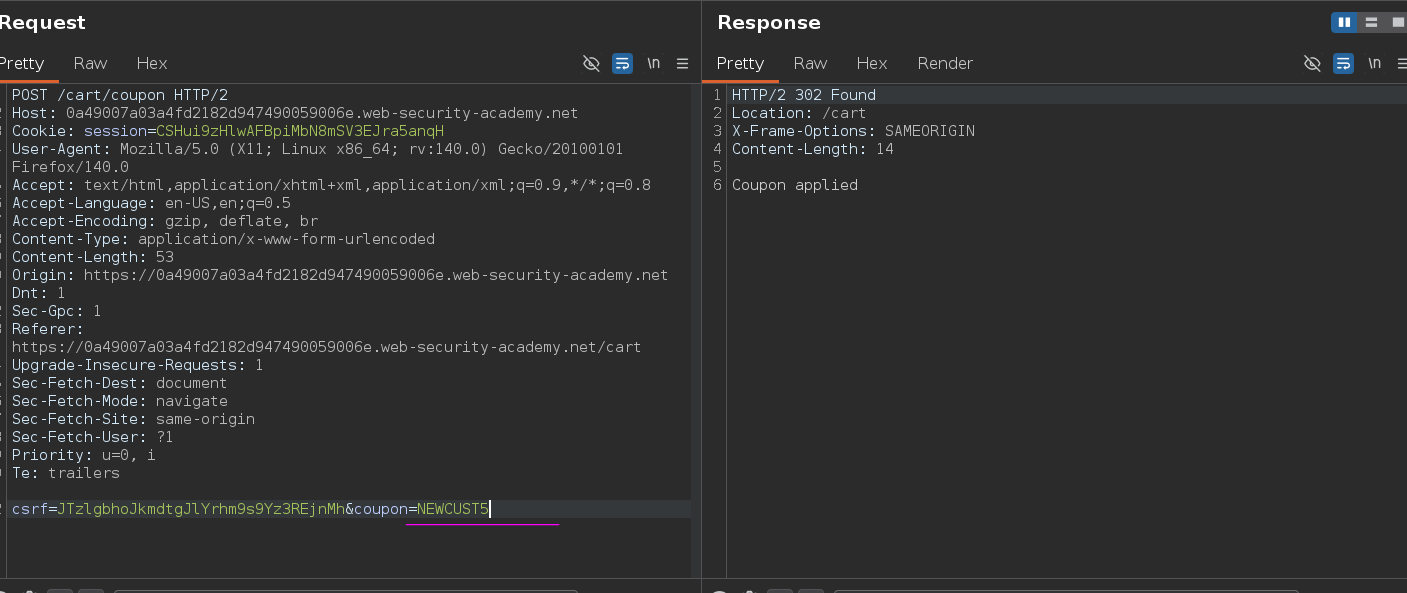Click X-Frame-Options: SAMEORIGIN header
Image resolution: width=1407 pixels, height=593 pixels.
pyautogui.click(x=853, y=131)
